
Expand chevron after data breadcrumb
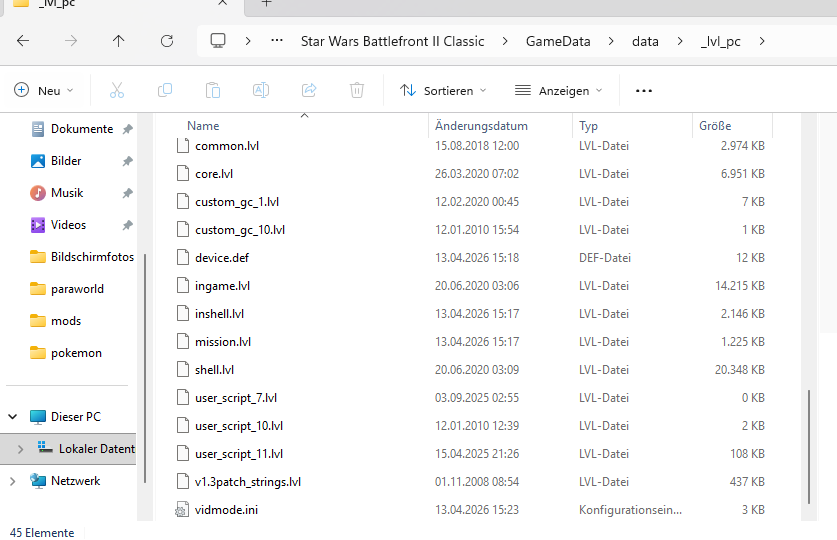point(680,41)
